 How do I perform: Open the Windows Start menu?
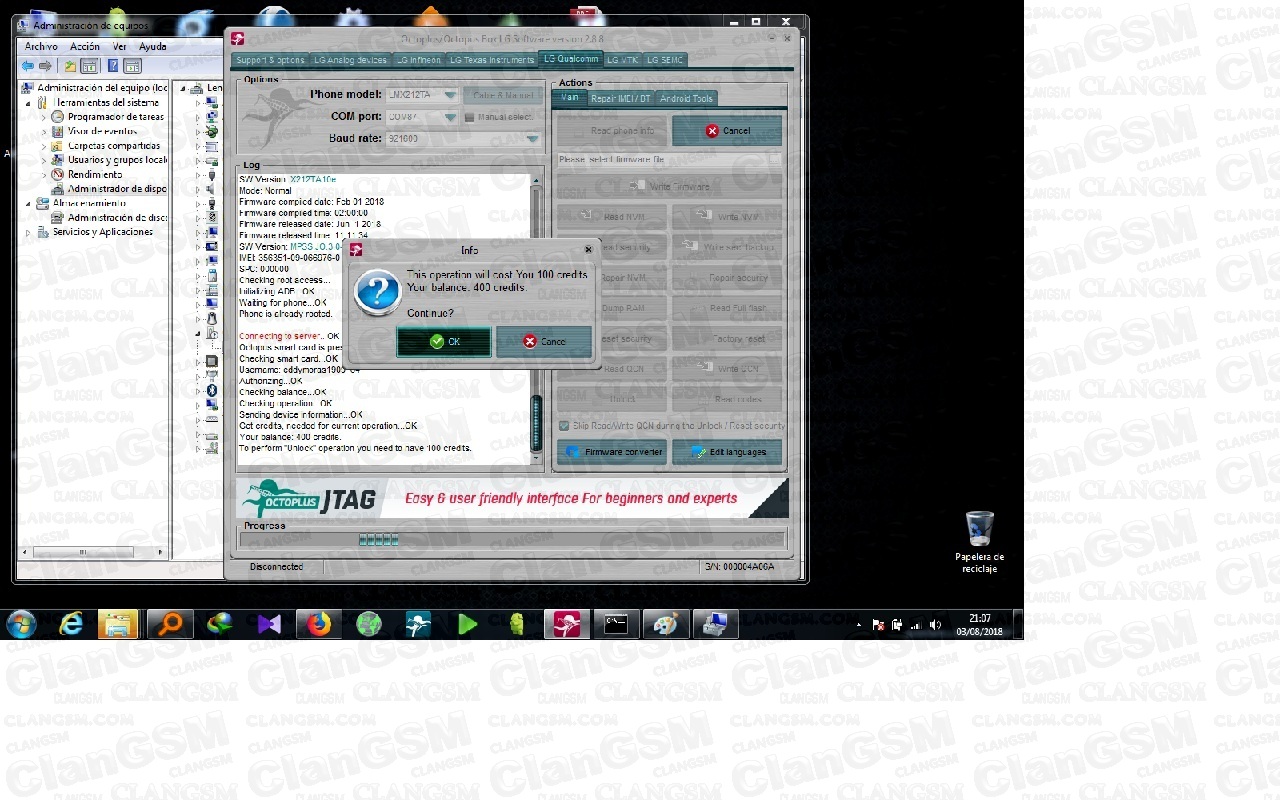(21, 624)
